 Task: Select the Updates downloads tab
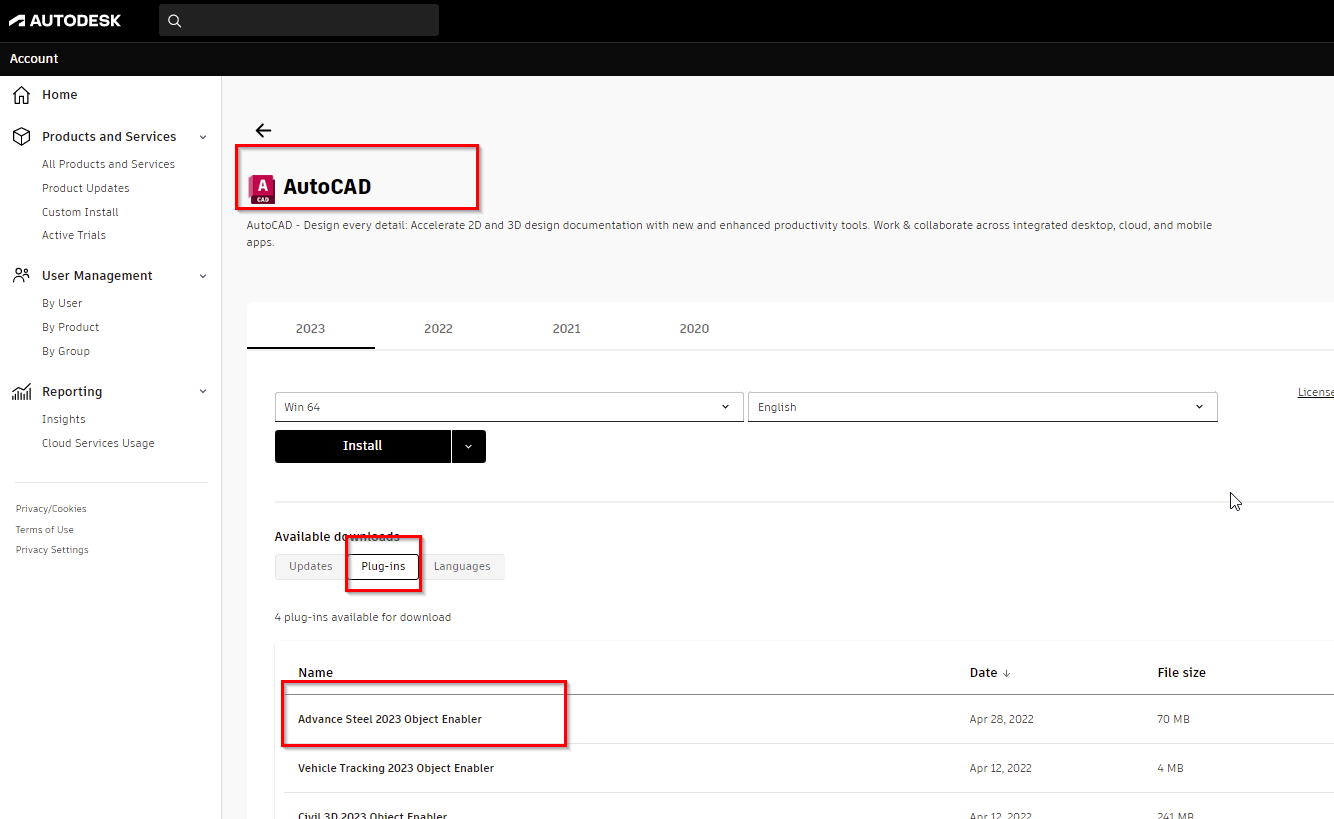point(311,566)
